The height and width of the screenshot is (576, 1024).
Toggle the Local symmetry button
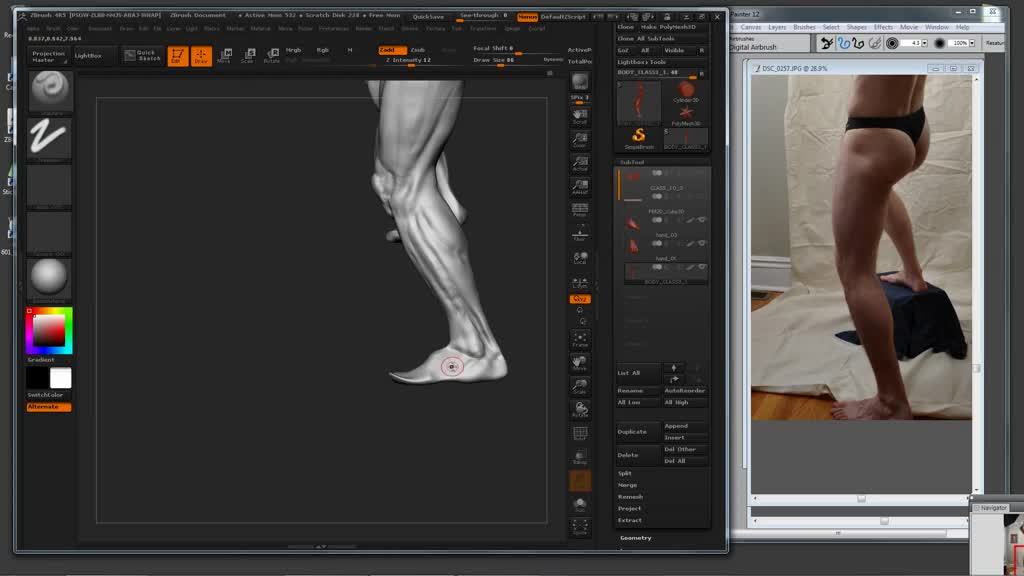(x=580, y=258)
